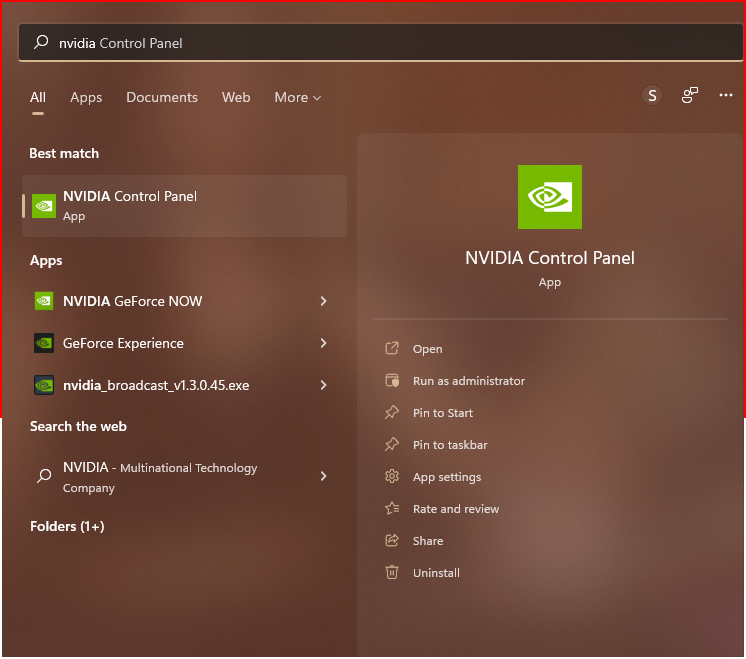This screenshot has height=659, width=746.
Task: Switch to the Documents tab
Action: point(162,98)
